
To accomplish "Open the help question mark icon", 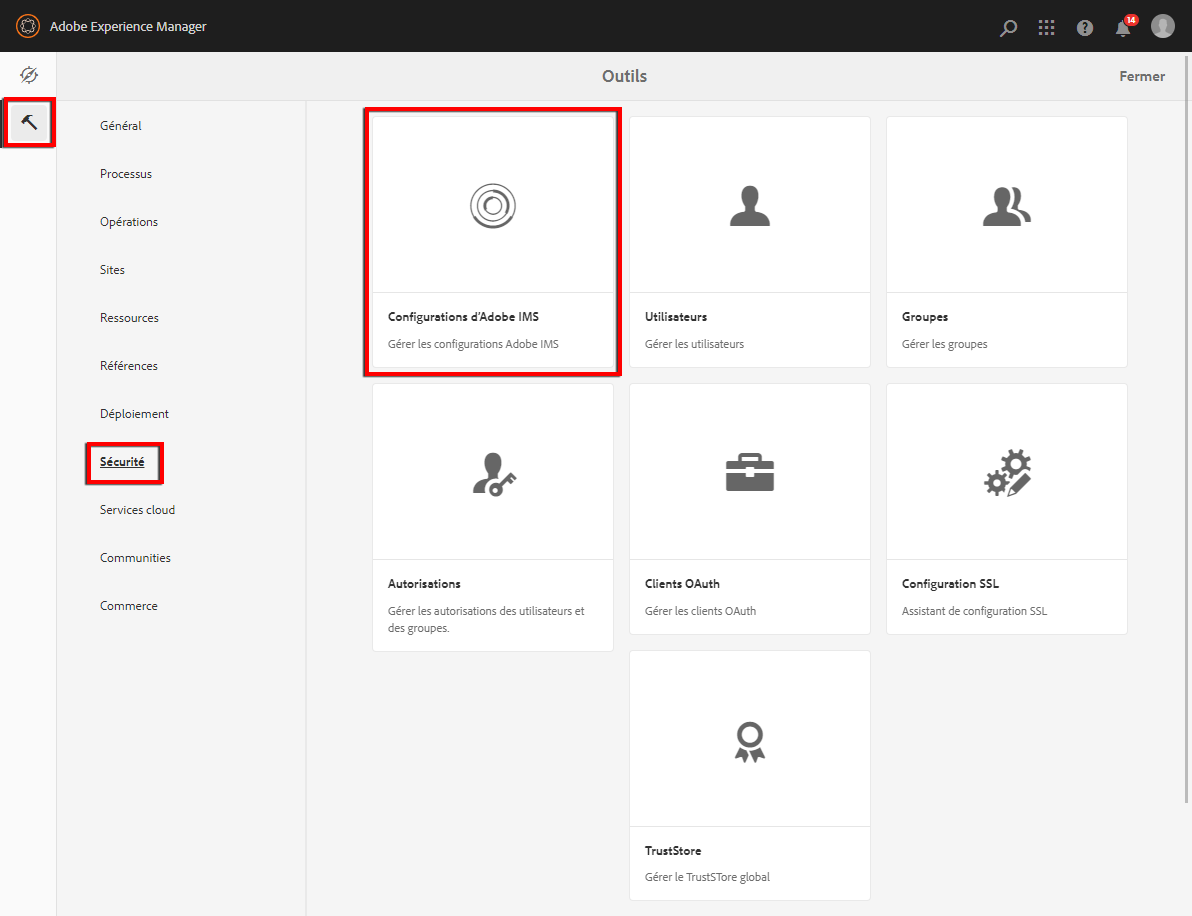I will (x=1085, y=27).
